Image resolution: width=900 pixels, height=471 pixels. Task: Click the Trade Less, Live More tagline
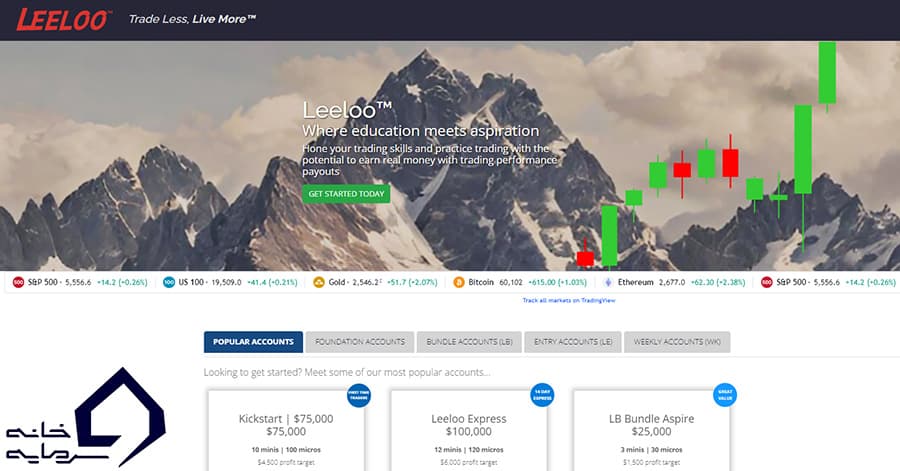click(192, 19)
